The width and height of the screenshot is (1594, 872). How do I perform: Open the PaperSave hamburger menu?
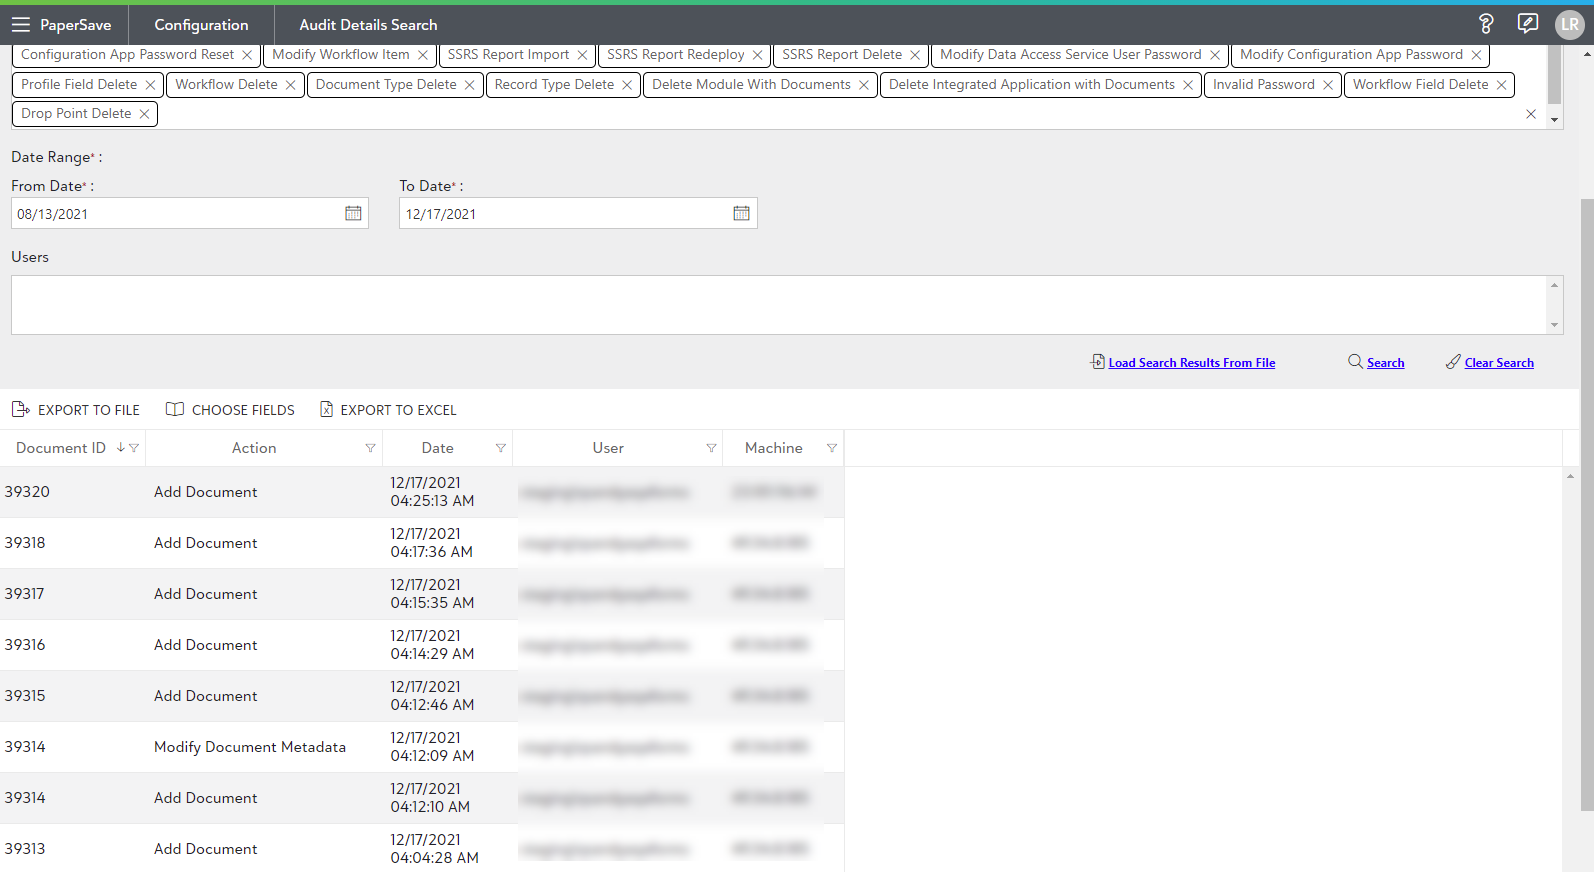(21, 25)
